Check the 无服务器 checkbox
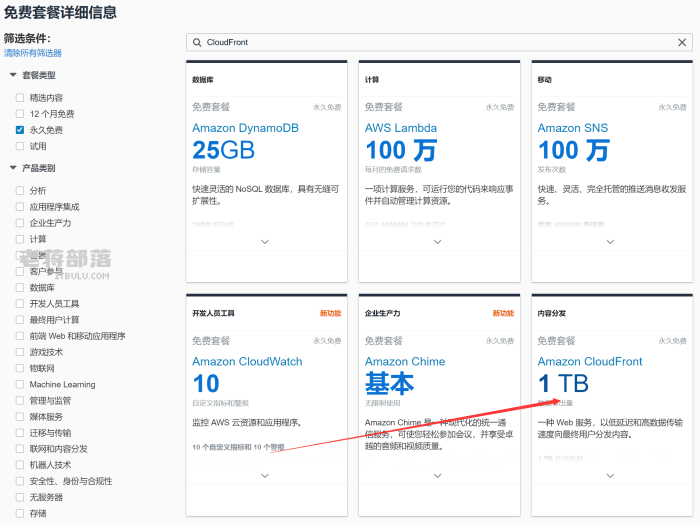The width and height of the screenshot is (700, 525). pos(20,497)
